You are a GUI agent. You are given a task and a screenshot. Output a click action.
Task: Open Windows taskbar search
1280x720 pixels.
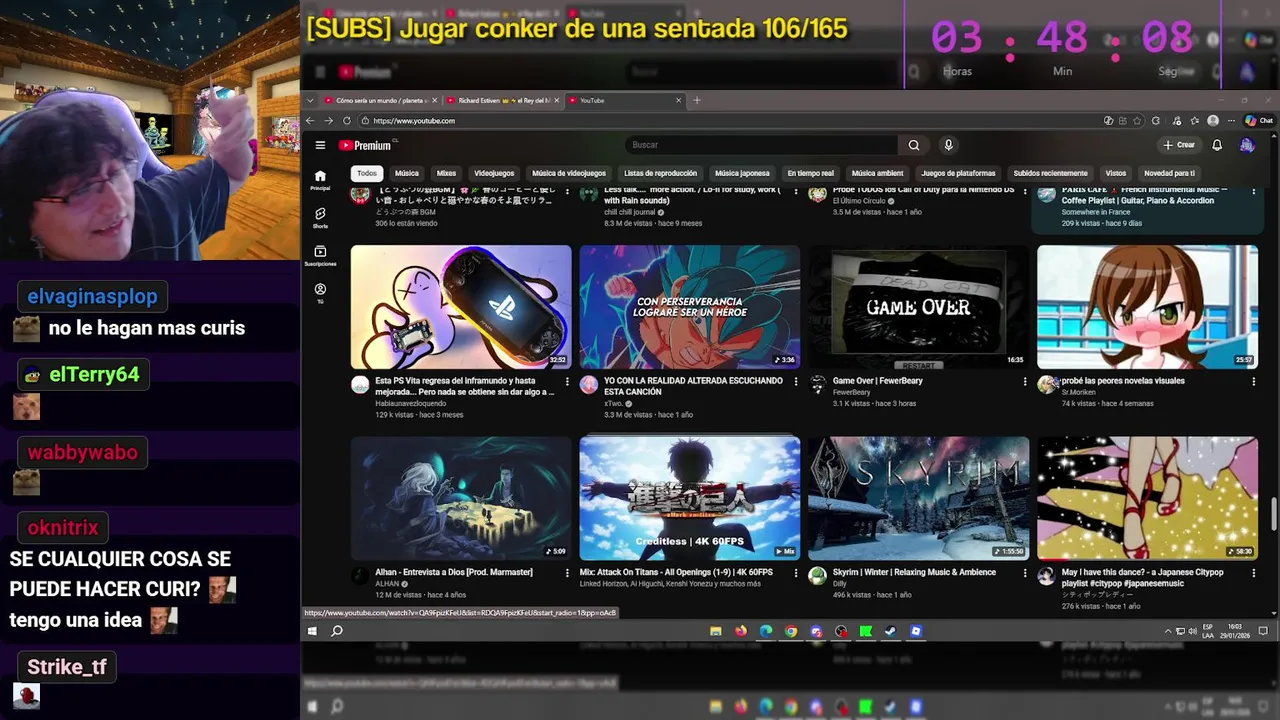coord(337,631)
